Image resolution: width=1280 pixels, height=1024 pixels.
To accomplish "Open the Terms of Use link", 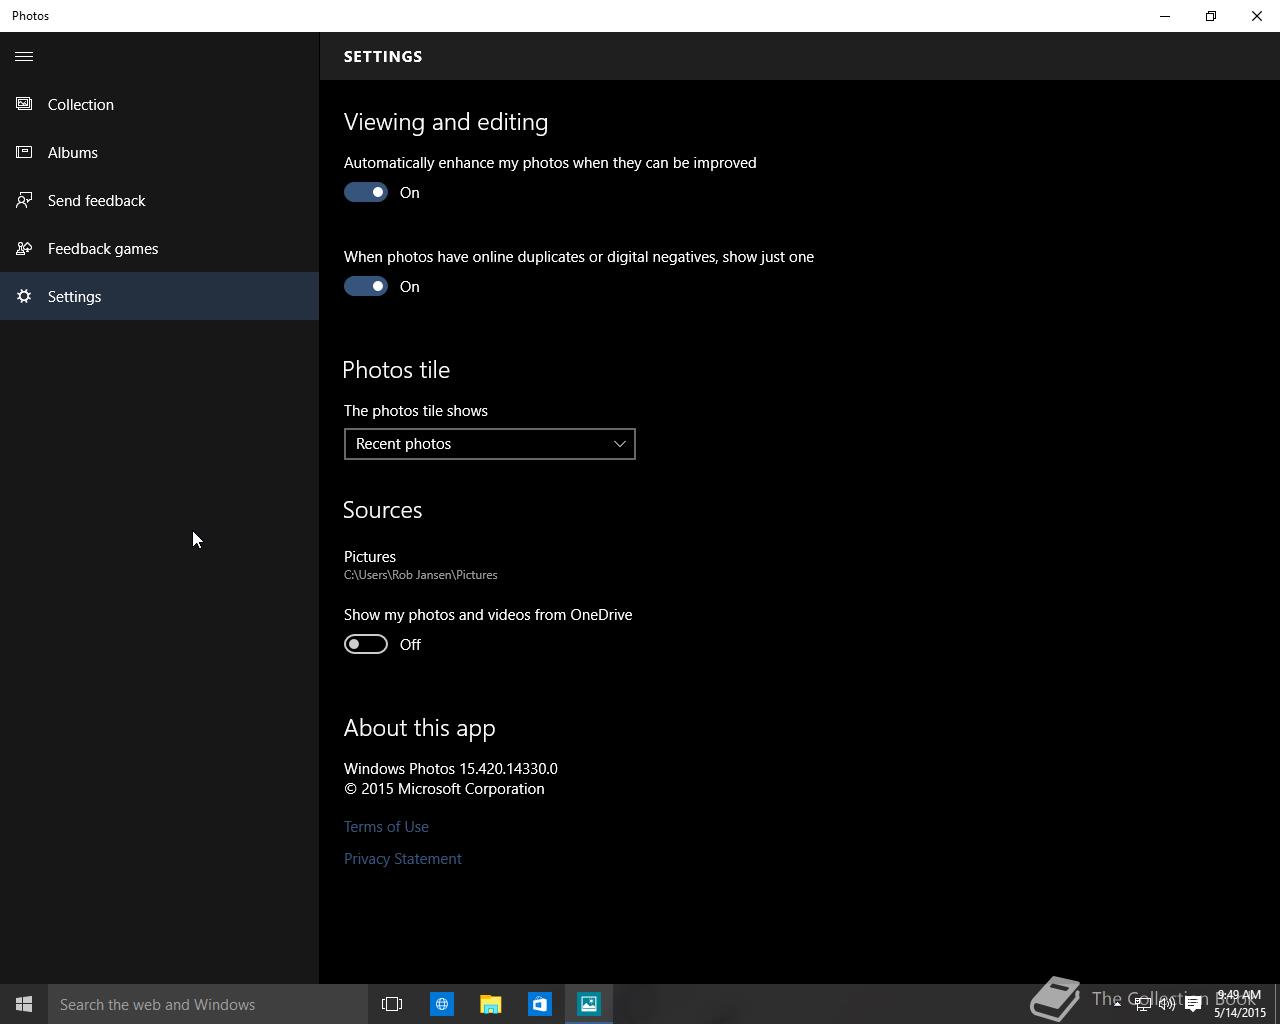I will [x=386, y=827].
